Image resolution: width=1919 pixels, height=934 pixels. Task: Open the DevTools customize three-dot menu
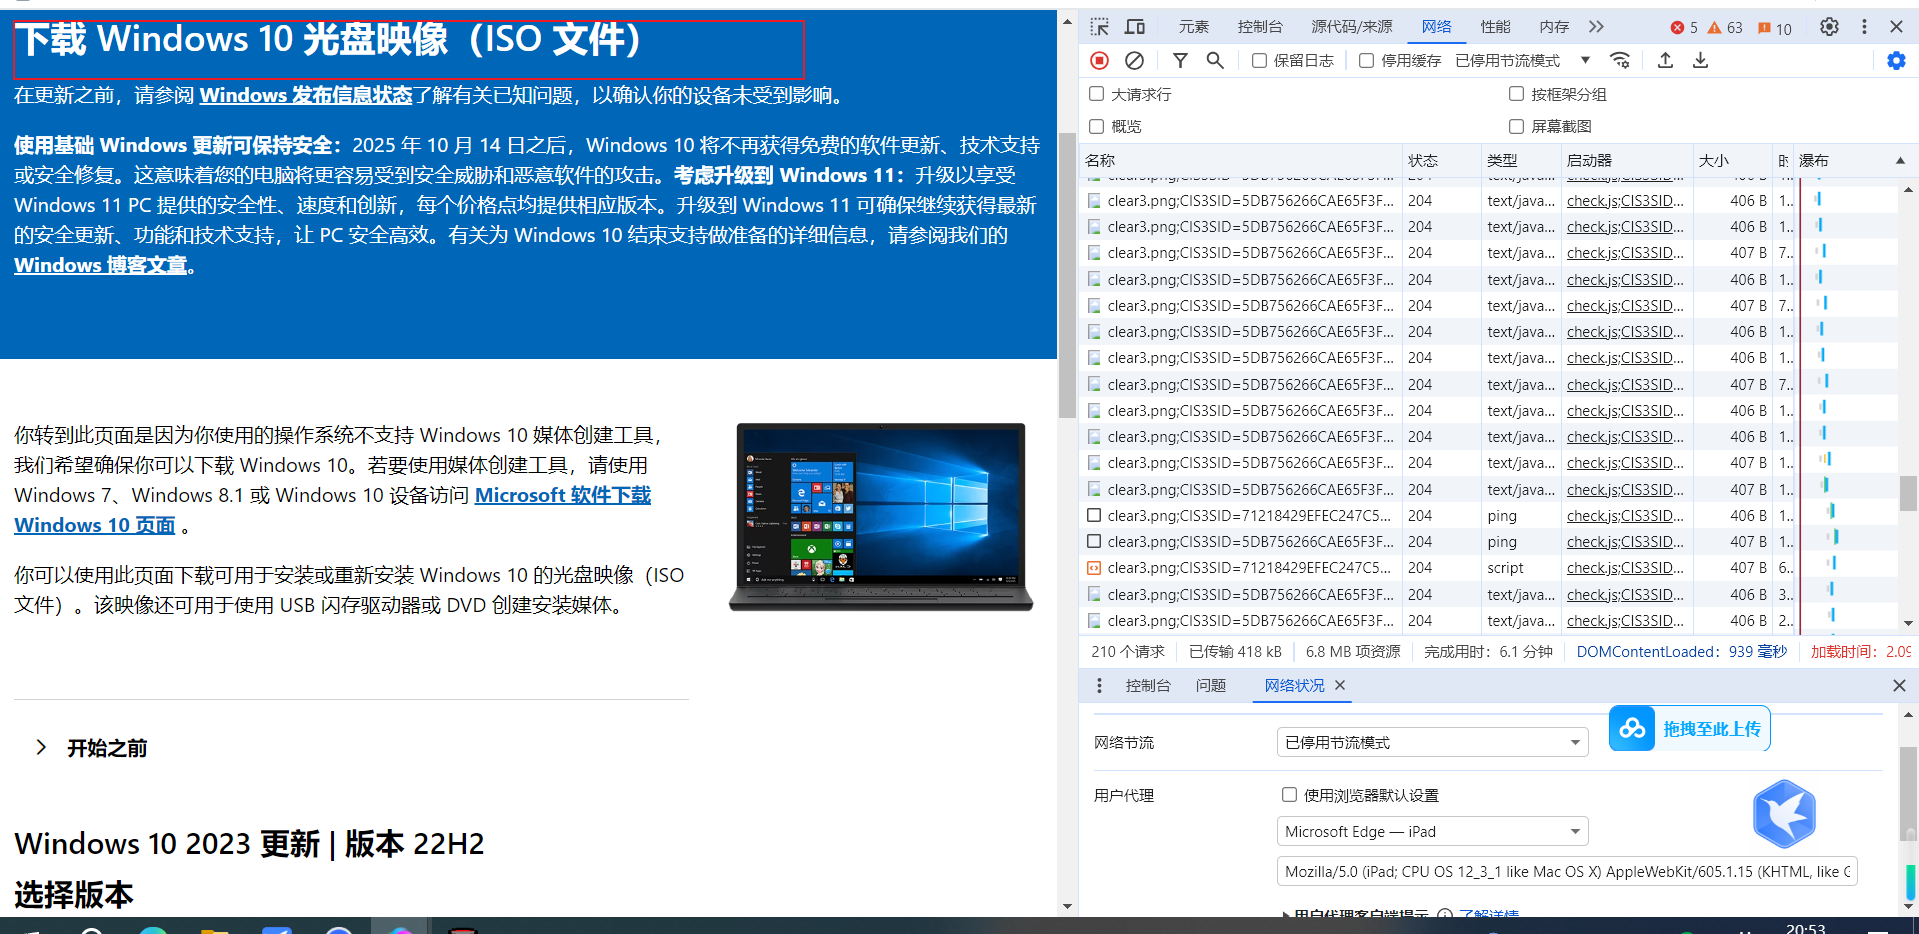point(1864,27)
